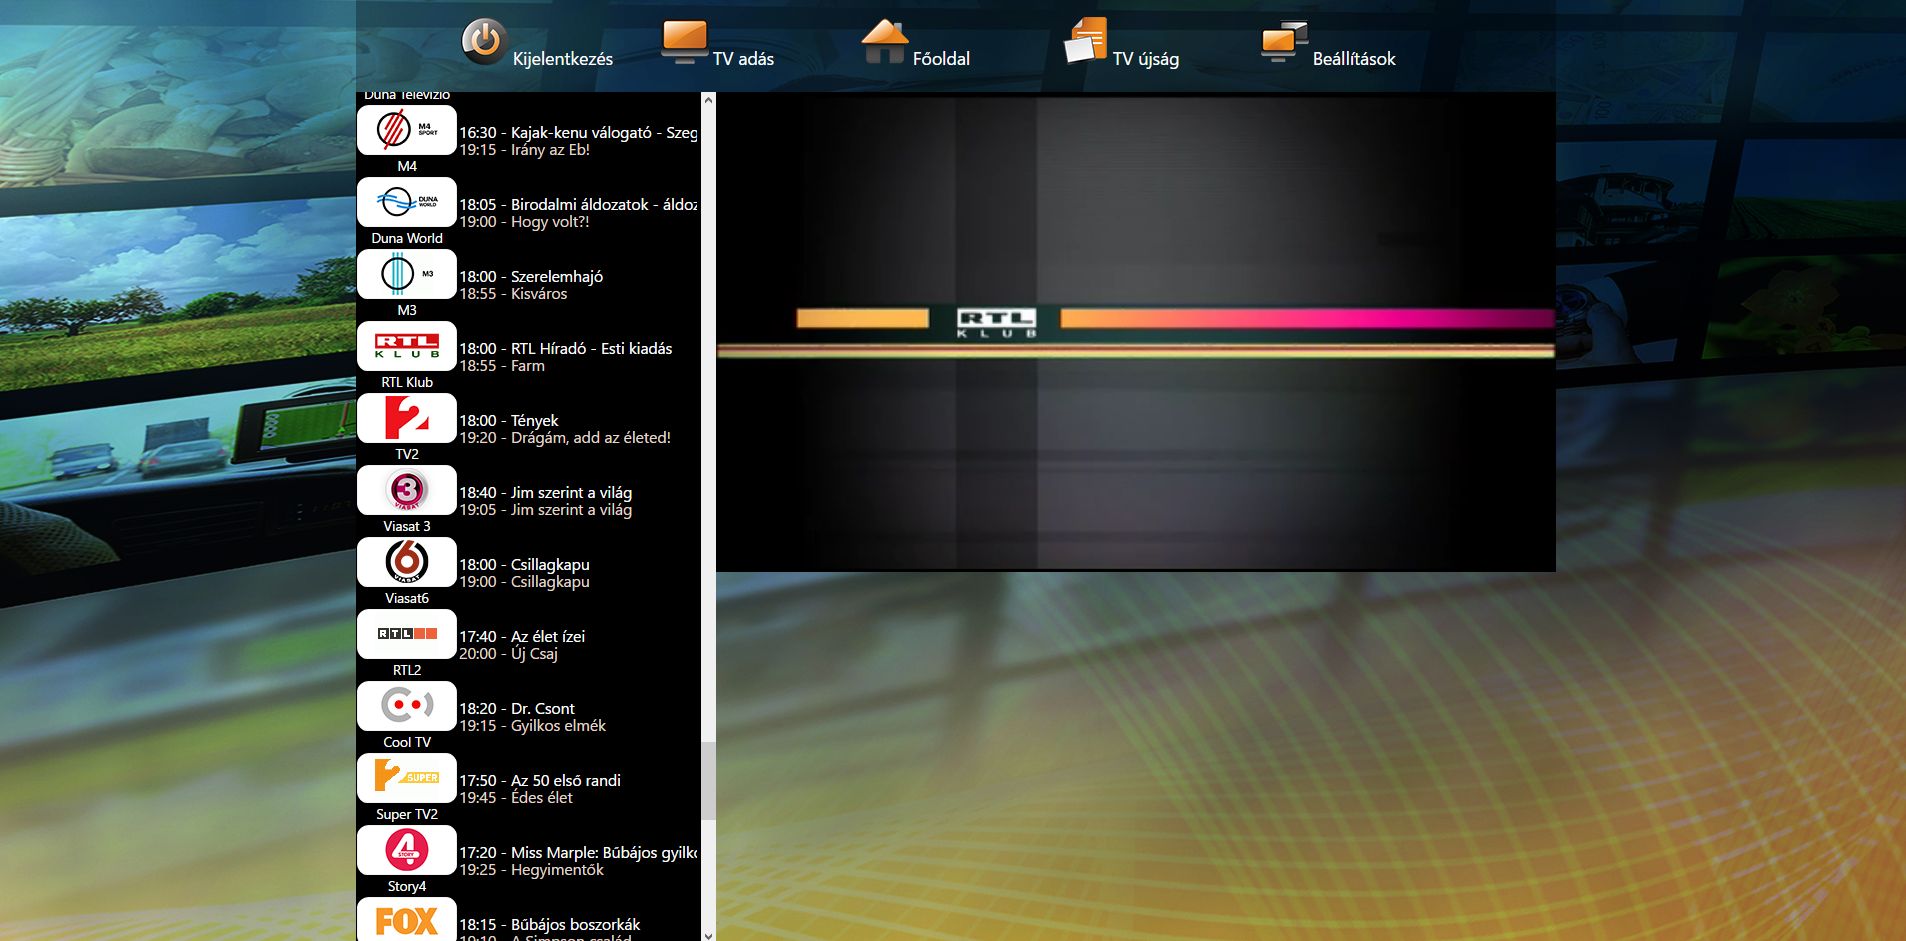Select the Story4 channel logo

pos(407,850)
